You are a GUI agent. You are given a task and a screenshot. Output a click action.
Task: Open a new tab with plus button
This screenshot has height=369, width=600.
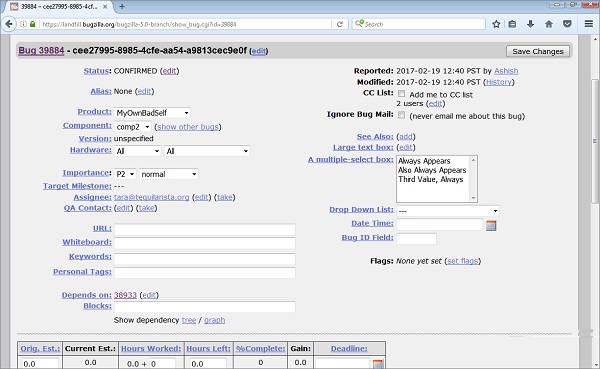click(x=122, y=6)
